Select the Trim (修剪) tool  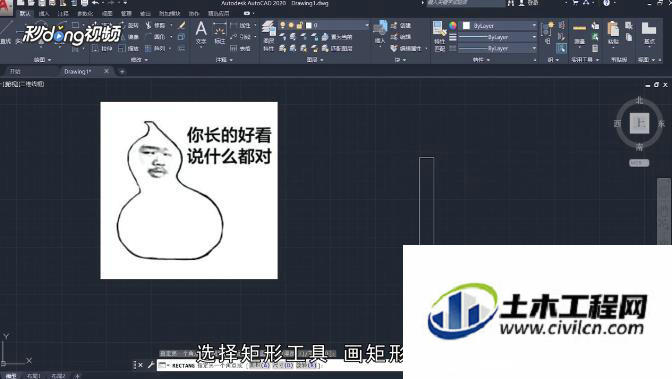[156, 26]
